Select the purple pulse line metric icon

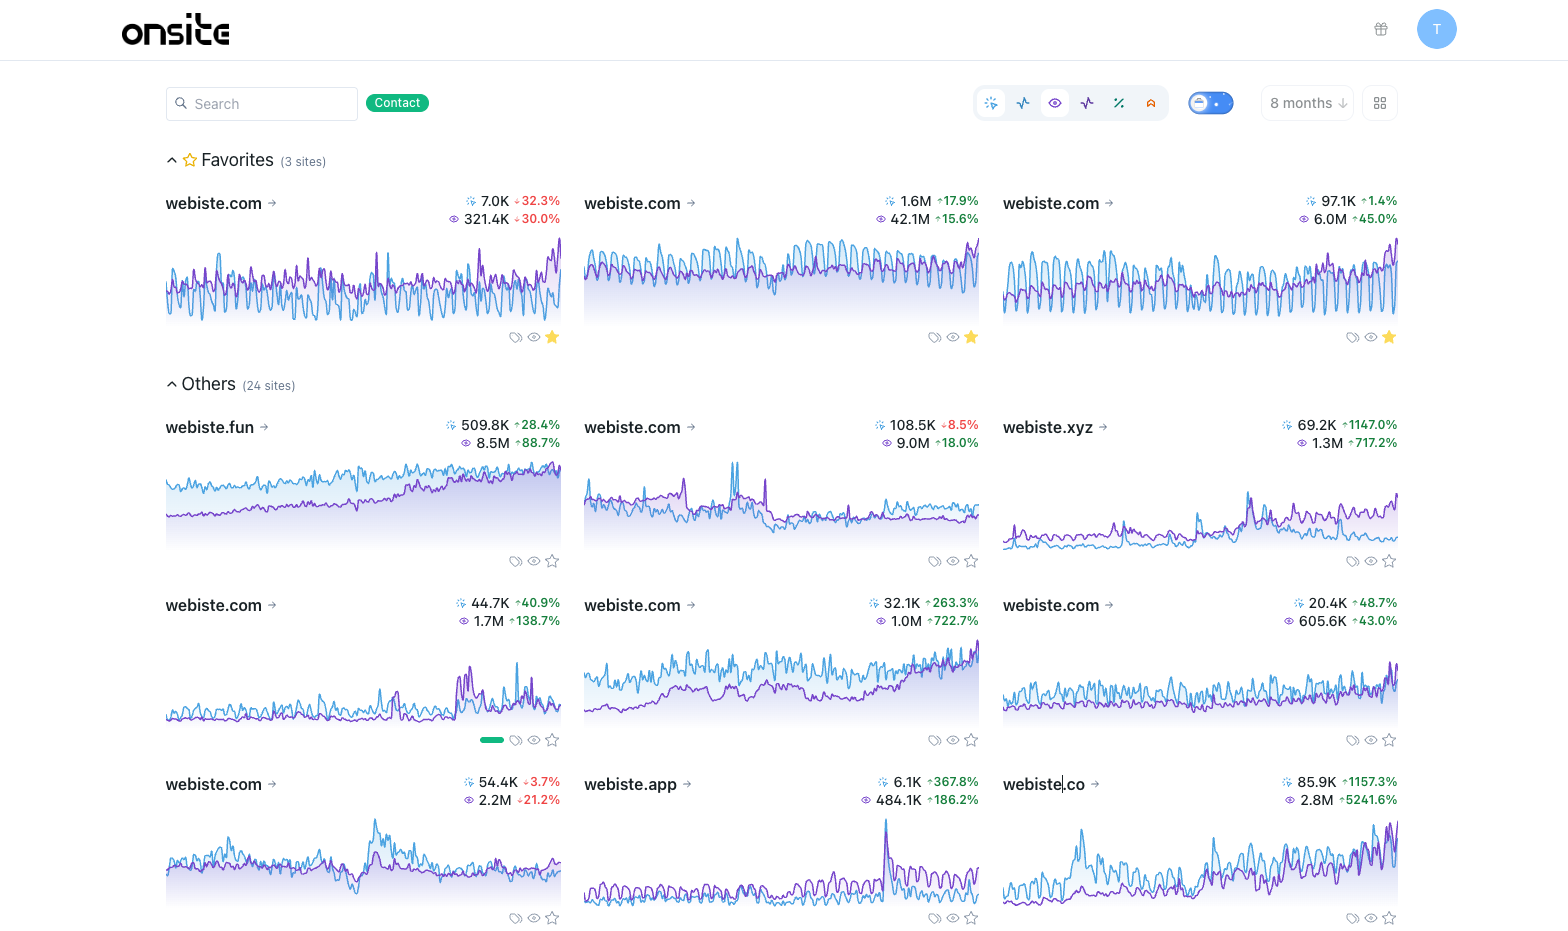1087,103
